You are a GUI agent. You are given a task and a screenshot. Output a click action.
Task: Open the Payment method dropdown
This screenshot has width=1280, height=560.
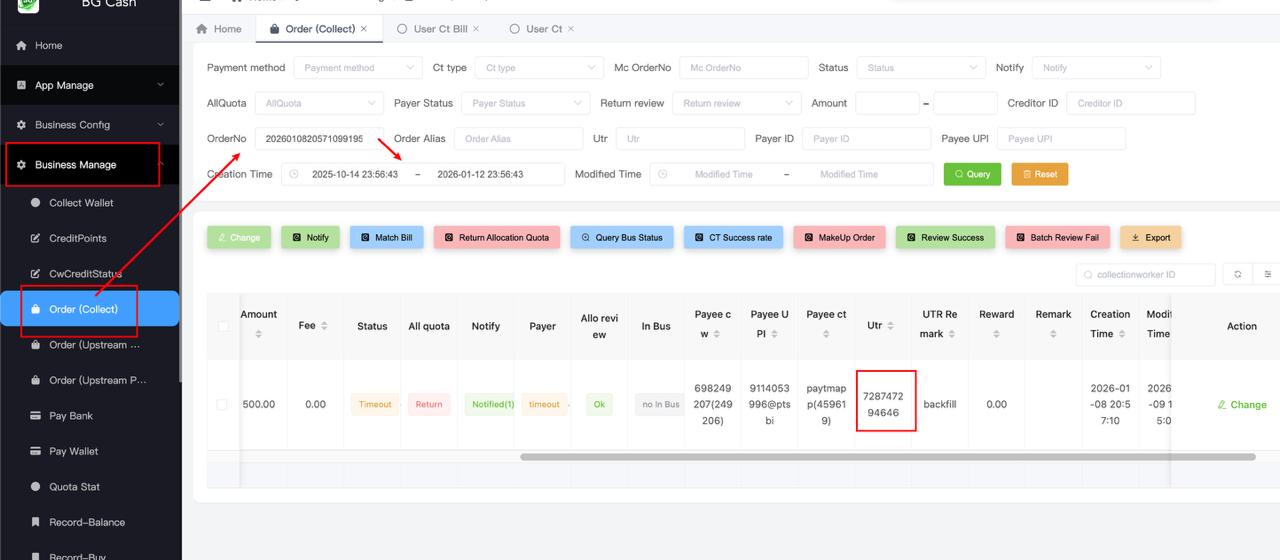pos(357,68)
